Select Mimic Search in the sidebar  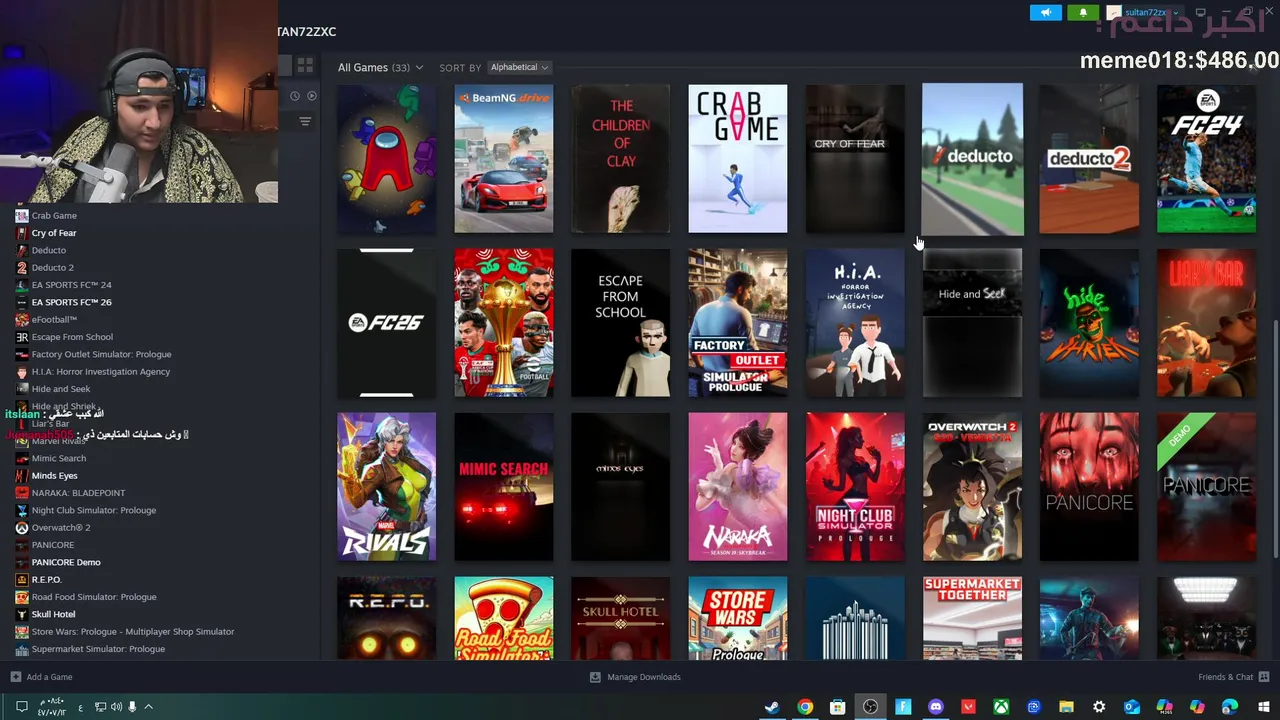click(59, 458)
